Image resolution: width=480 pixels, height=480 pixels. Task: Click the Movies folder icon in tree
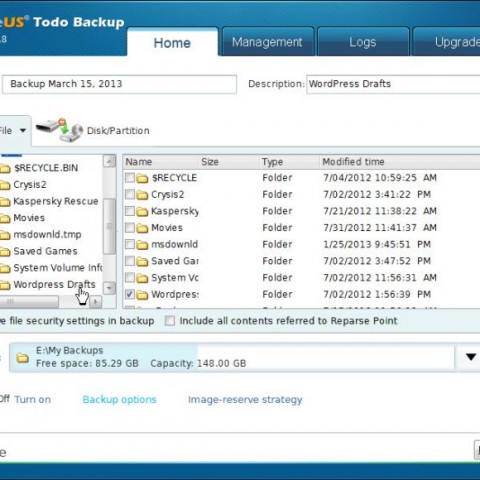(5, 218)
